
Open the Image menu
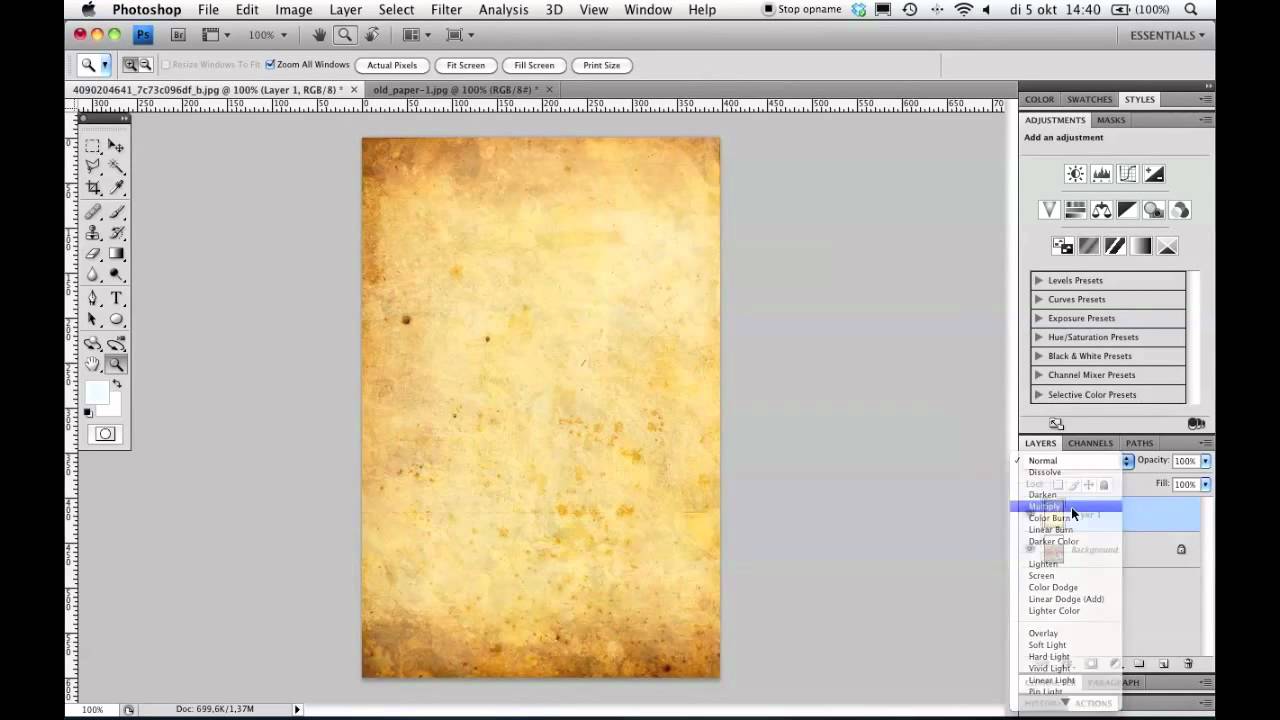[293, 10]
